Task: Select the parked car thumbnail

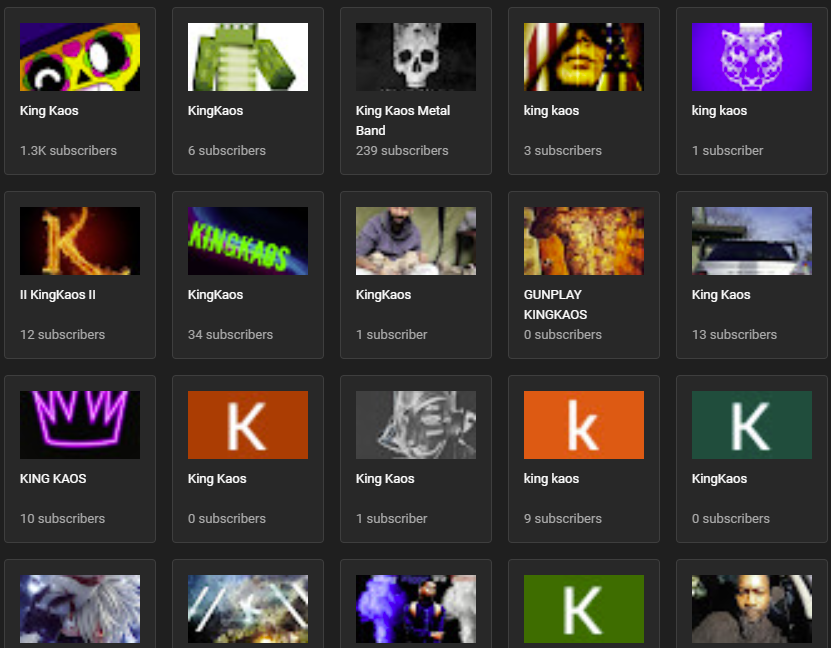Action: pyautogui.click(x=752, y=241)
